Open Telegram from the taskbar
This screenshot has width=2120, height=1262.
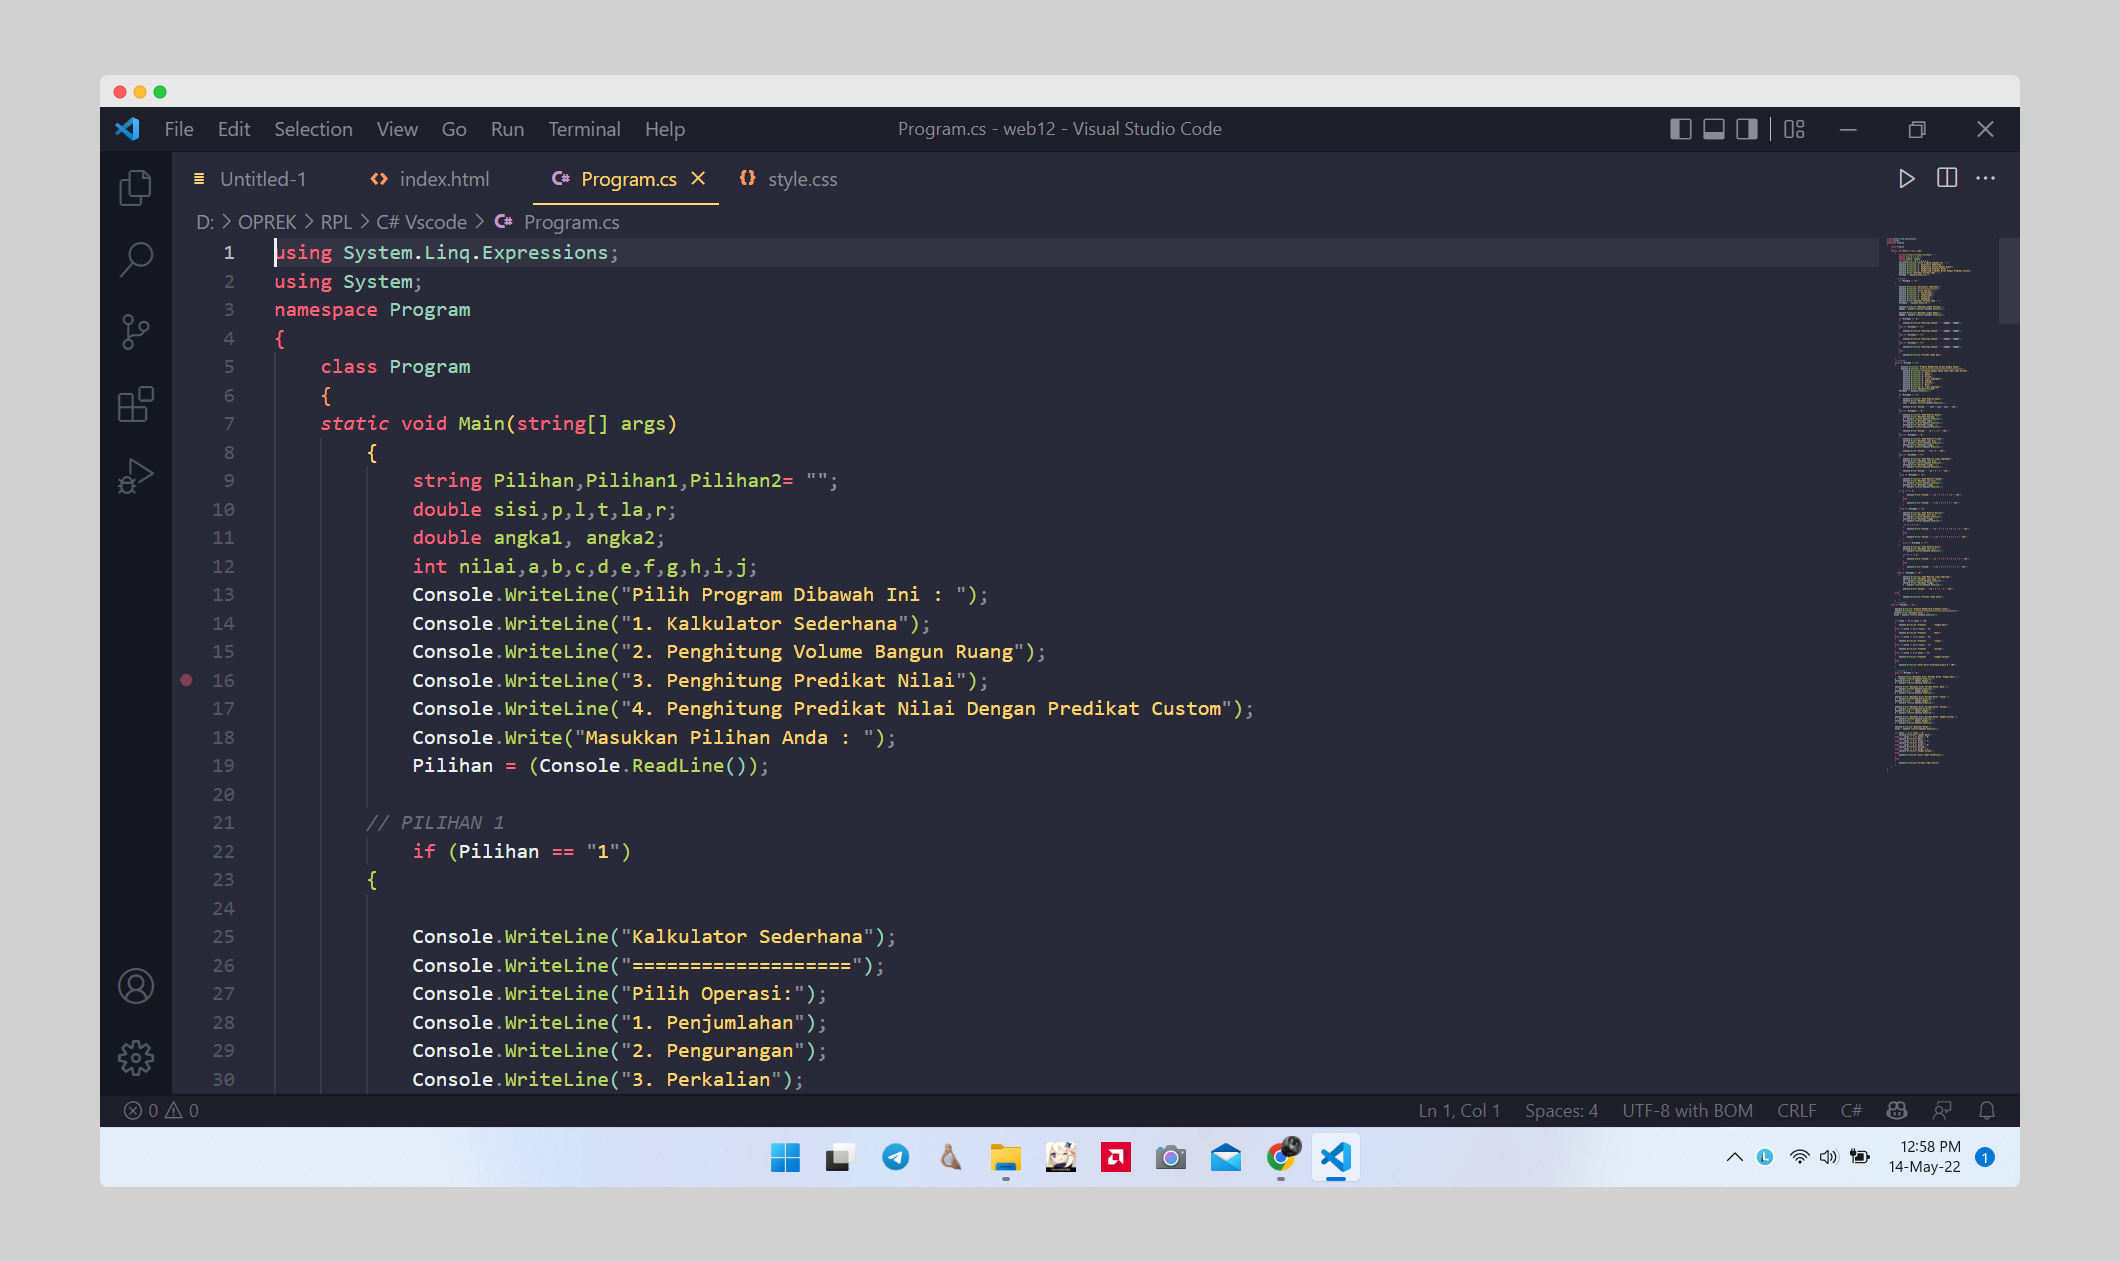coord(895,1158)
